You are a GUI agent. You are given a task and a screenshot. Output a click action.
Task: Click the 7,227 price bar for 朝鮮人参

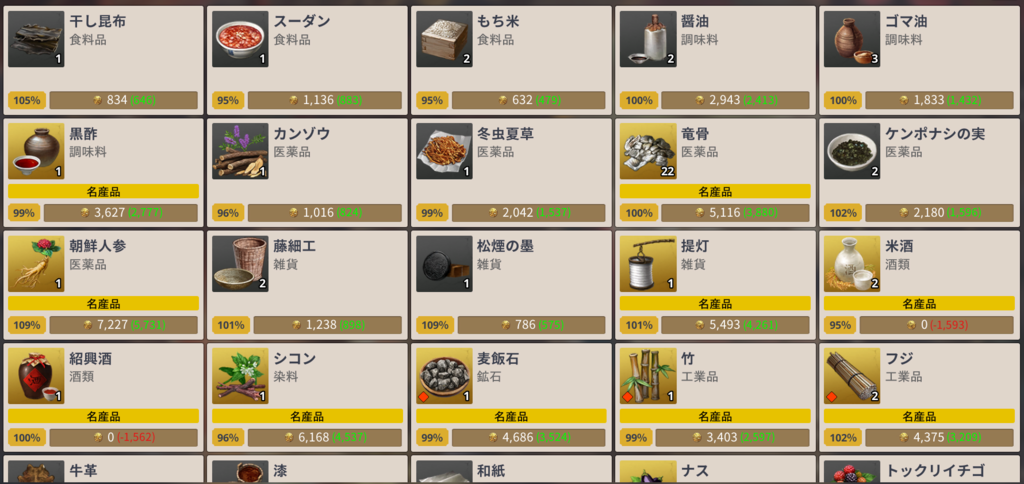[x=123, y=325]
